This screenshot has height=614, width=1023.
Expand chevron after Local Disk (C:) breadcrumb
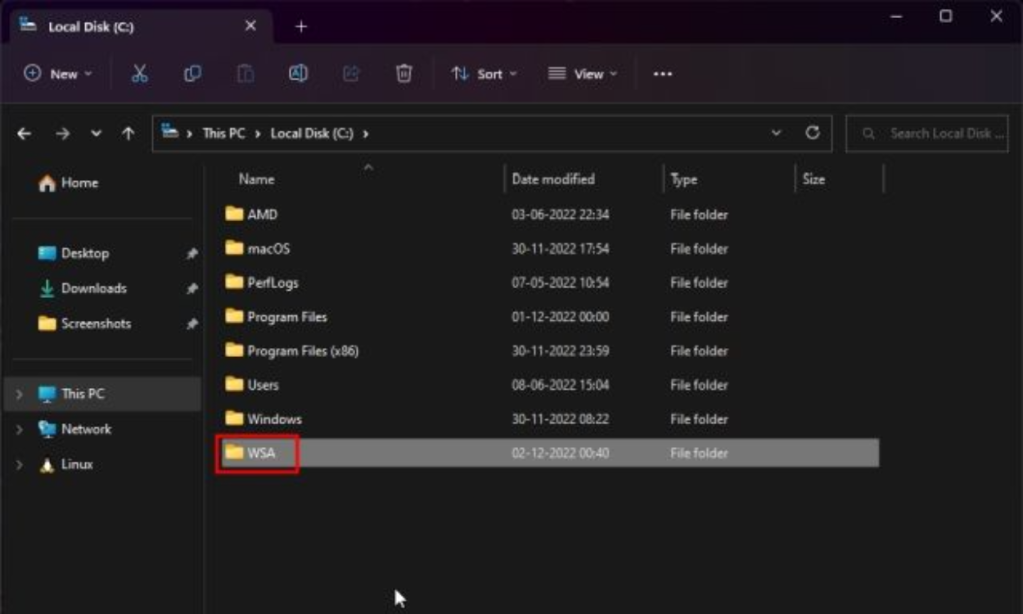tap(365, 134)
